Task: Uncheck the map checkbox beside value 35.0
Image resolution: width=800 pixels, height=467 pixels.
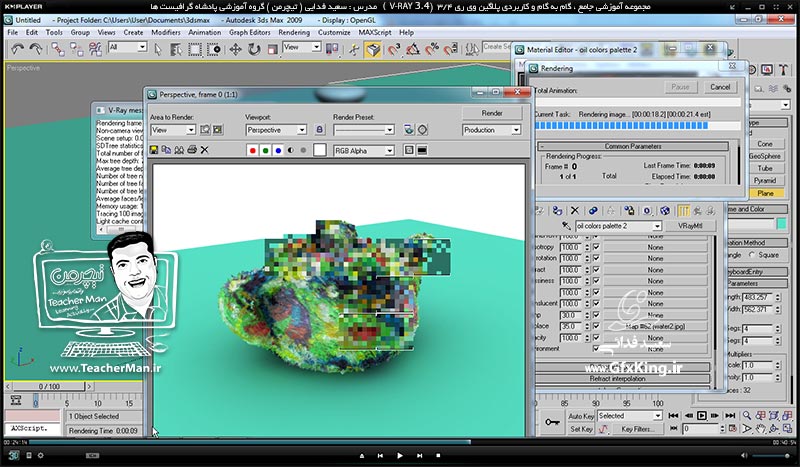Action: click(596, 326)
